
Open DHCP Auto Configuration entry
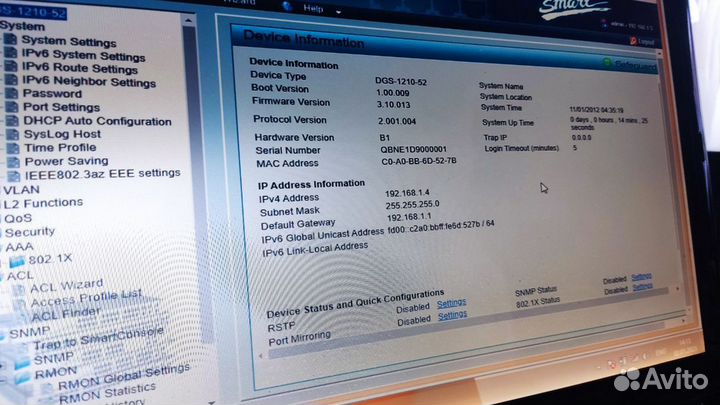point(97,121)
